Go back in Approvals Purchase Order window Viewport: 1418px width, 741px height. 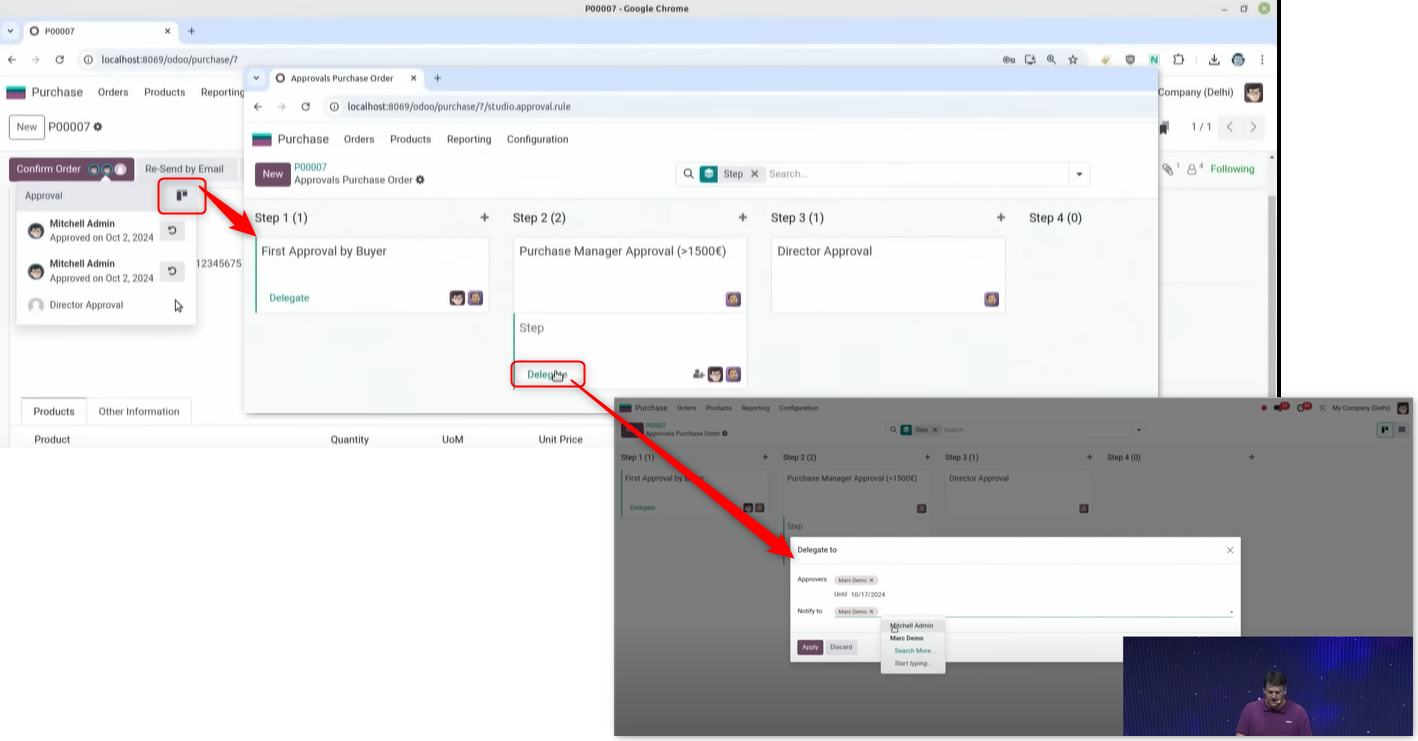(x=258, y=106)
